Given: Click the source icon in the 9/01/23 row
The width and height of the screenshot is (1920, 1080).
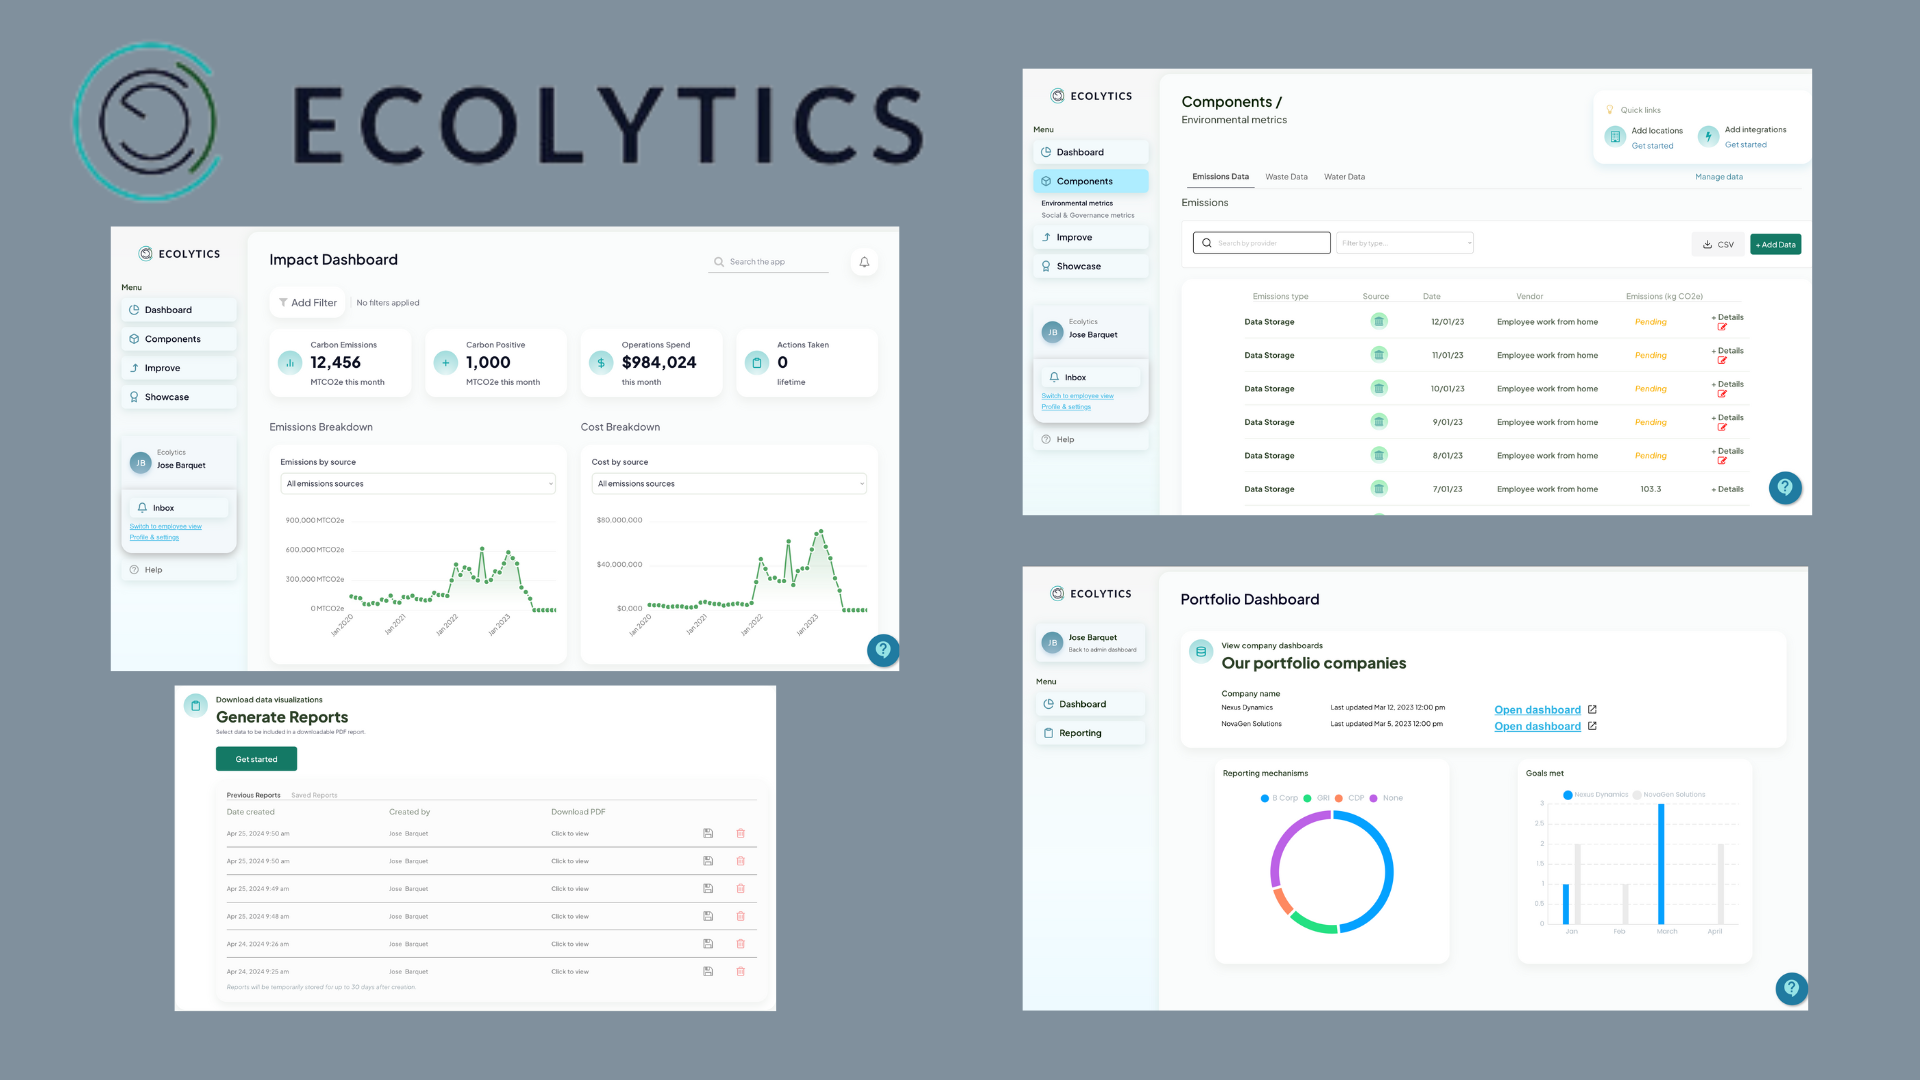Looking at the screenshot, I should coord(1379,421).
